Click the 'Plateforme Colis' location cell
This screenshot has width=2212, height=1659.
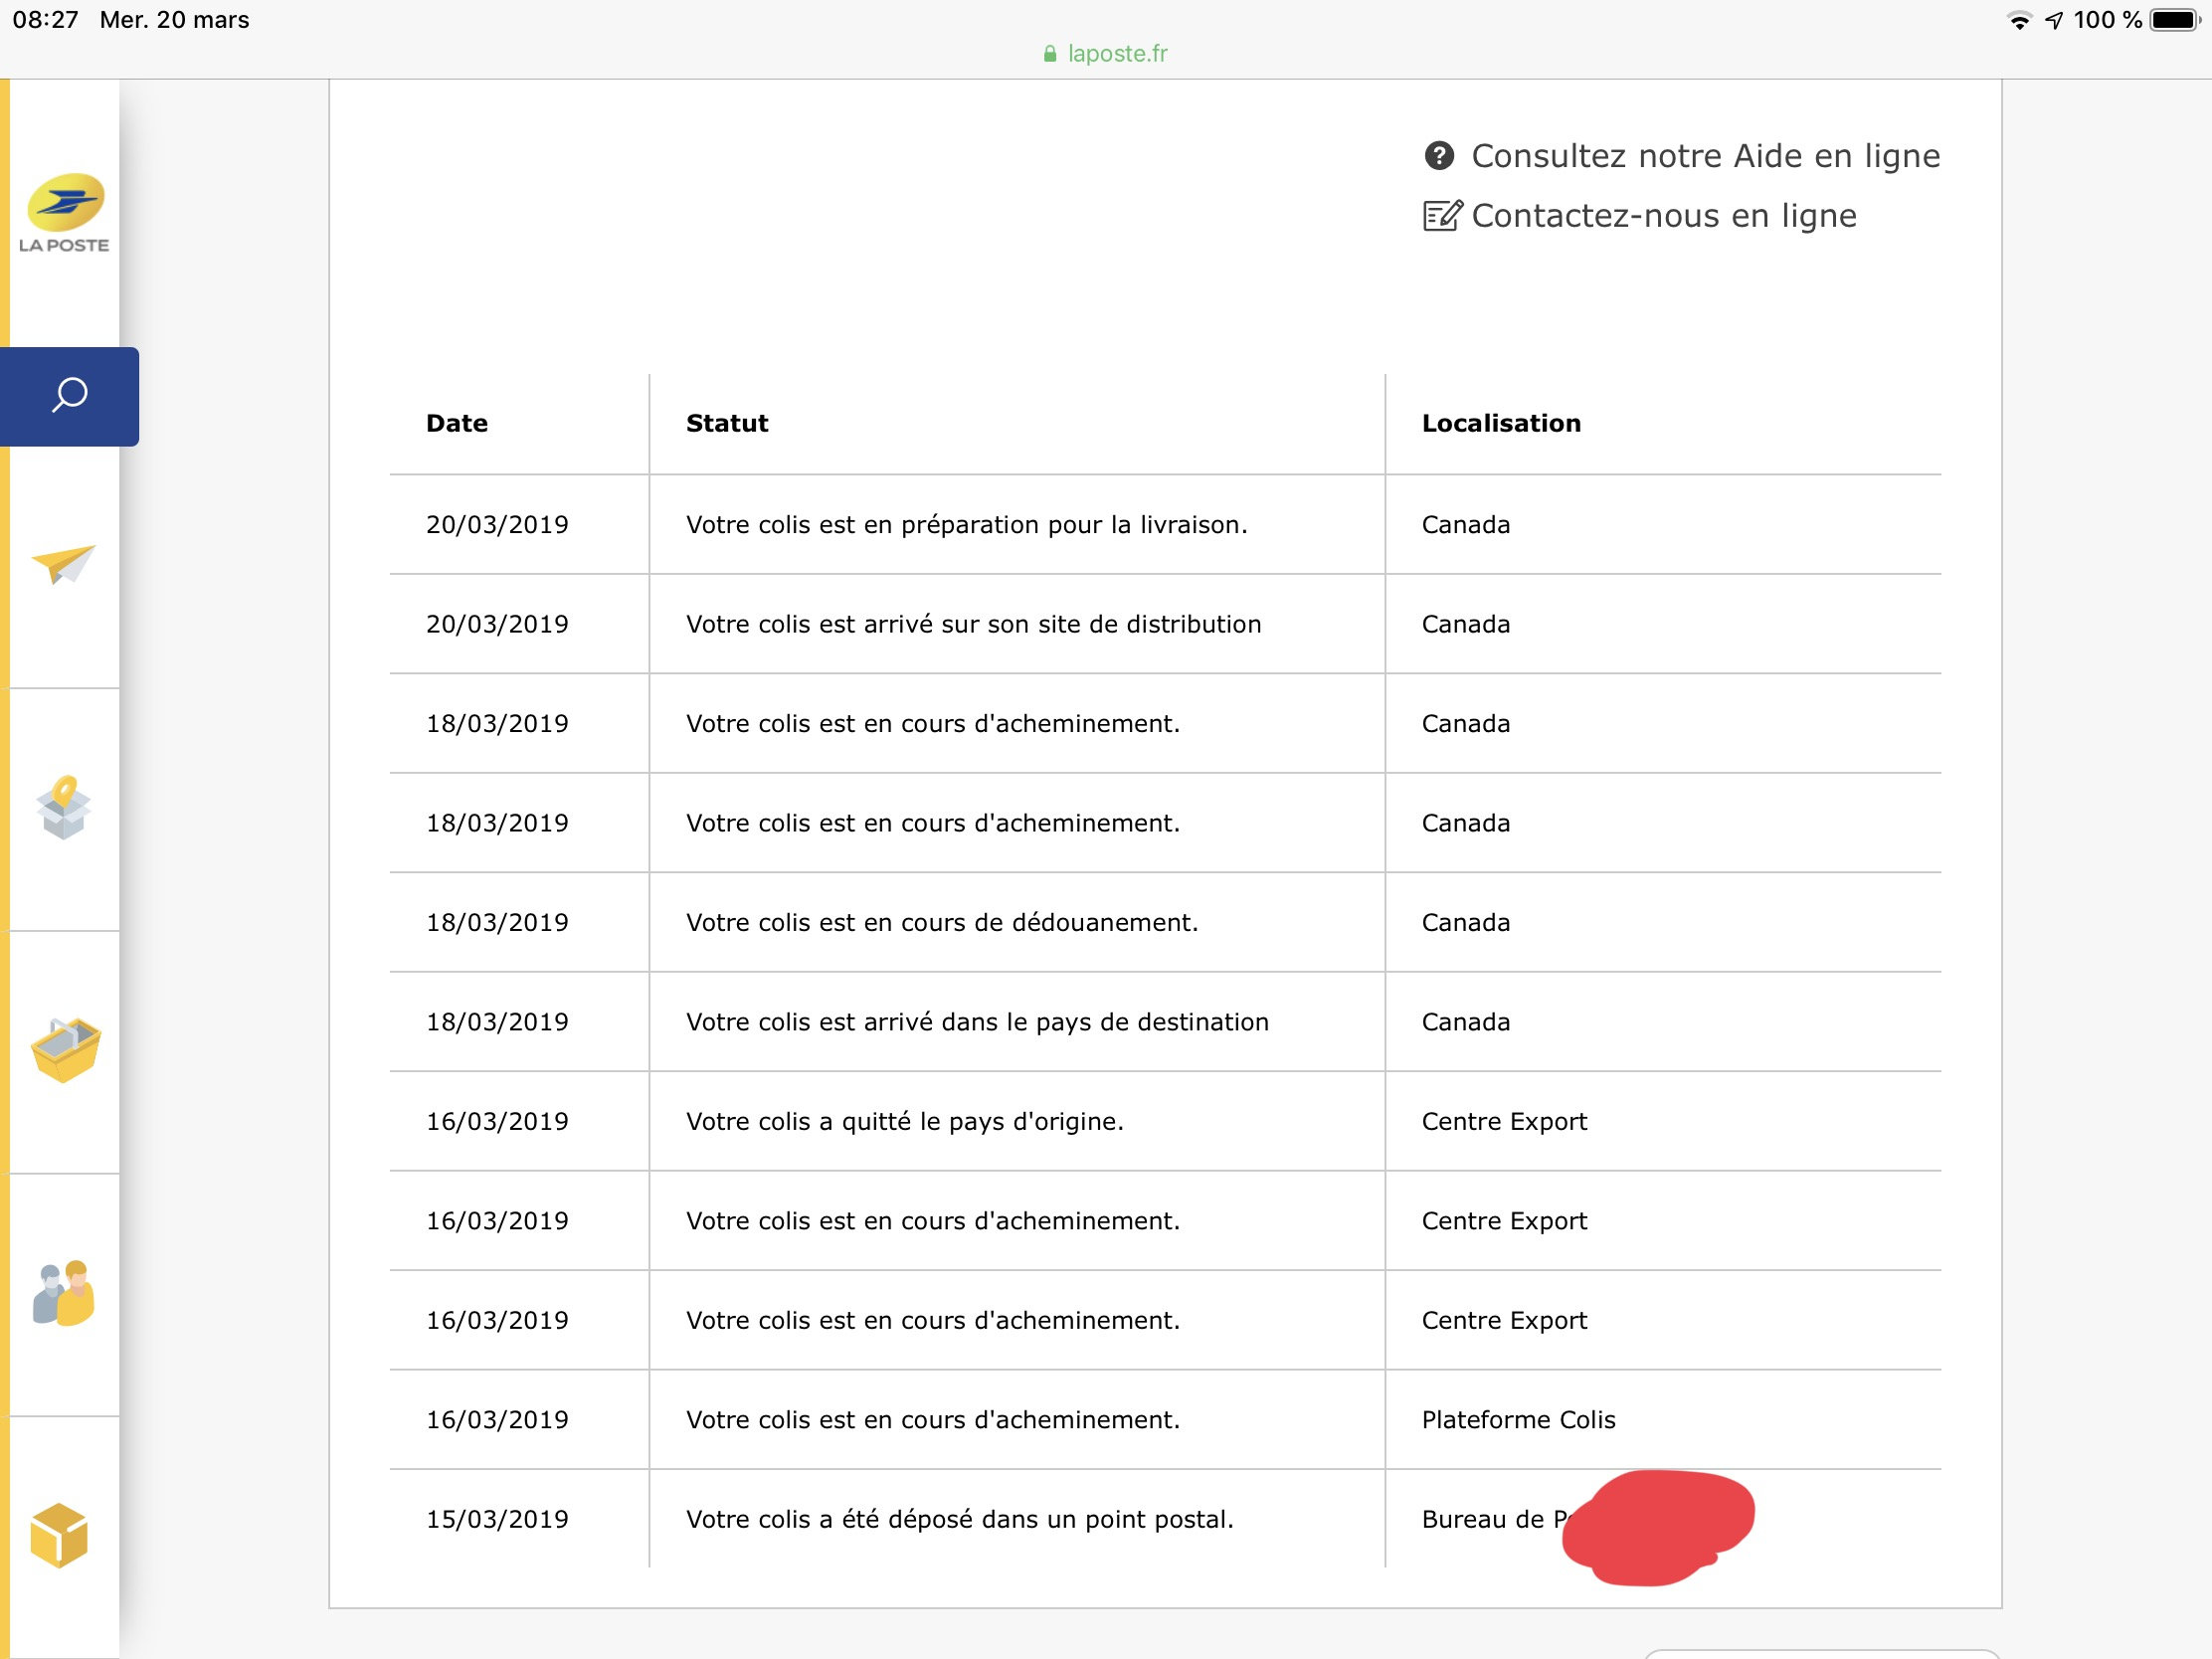pos(1517,1420)
